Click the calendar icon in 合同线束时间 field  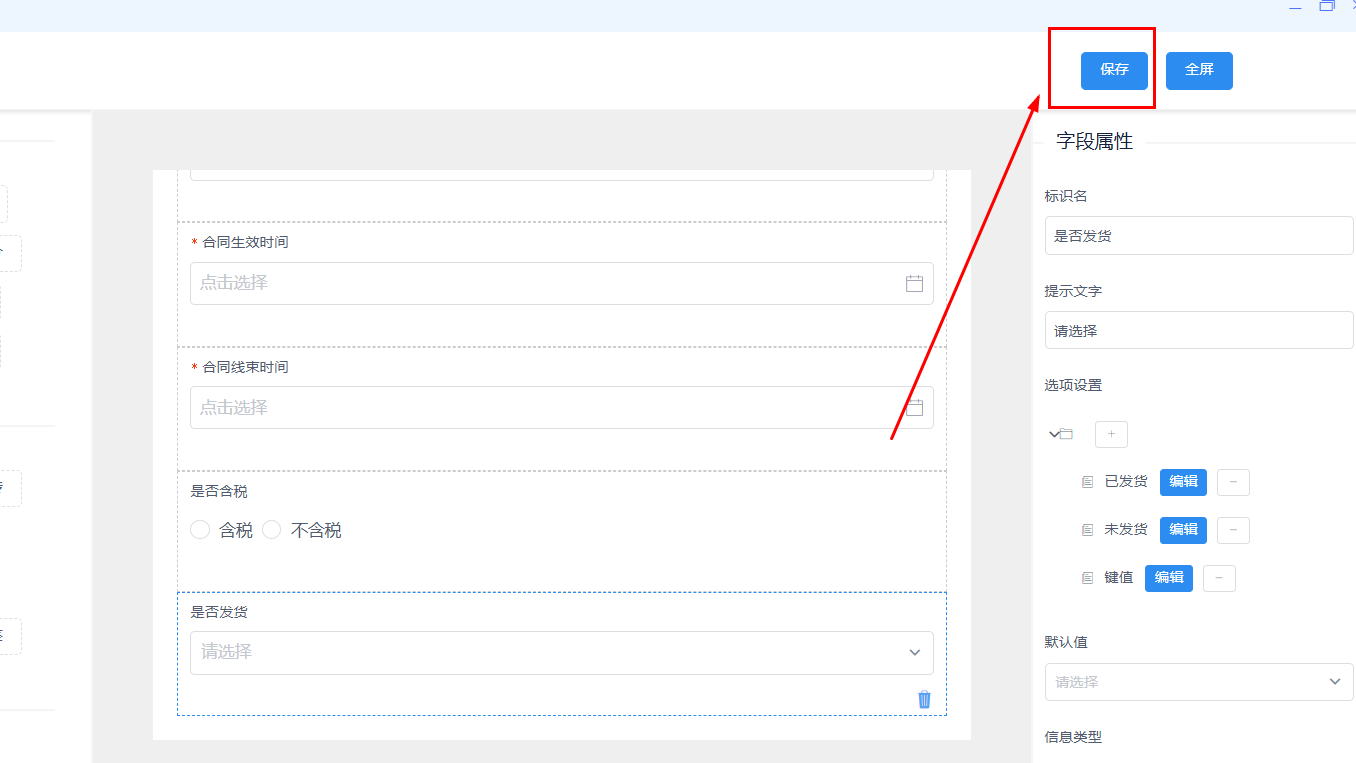click(914, 407)
